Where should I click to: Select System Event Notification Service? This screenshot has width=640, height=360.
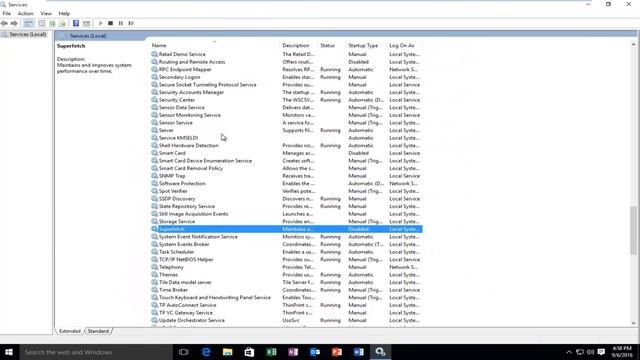pos(286,237)
